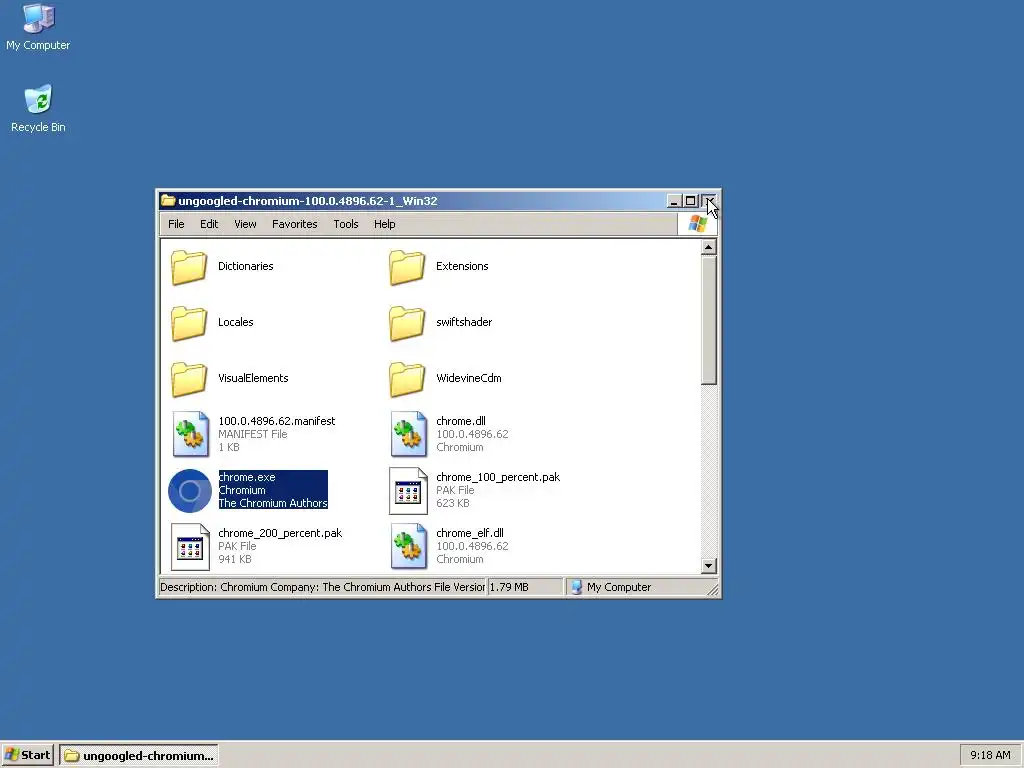Click the chrome.exe file name
The image size is (1024, 768).
coord(247,477)
